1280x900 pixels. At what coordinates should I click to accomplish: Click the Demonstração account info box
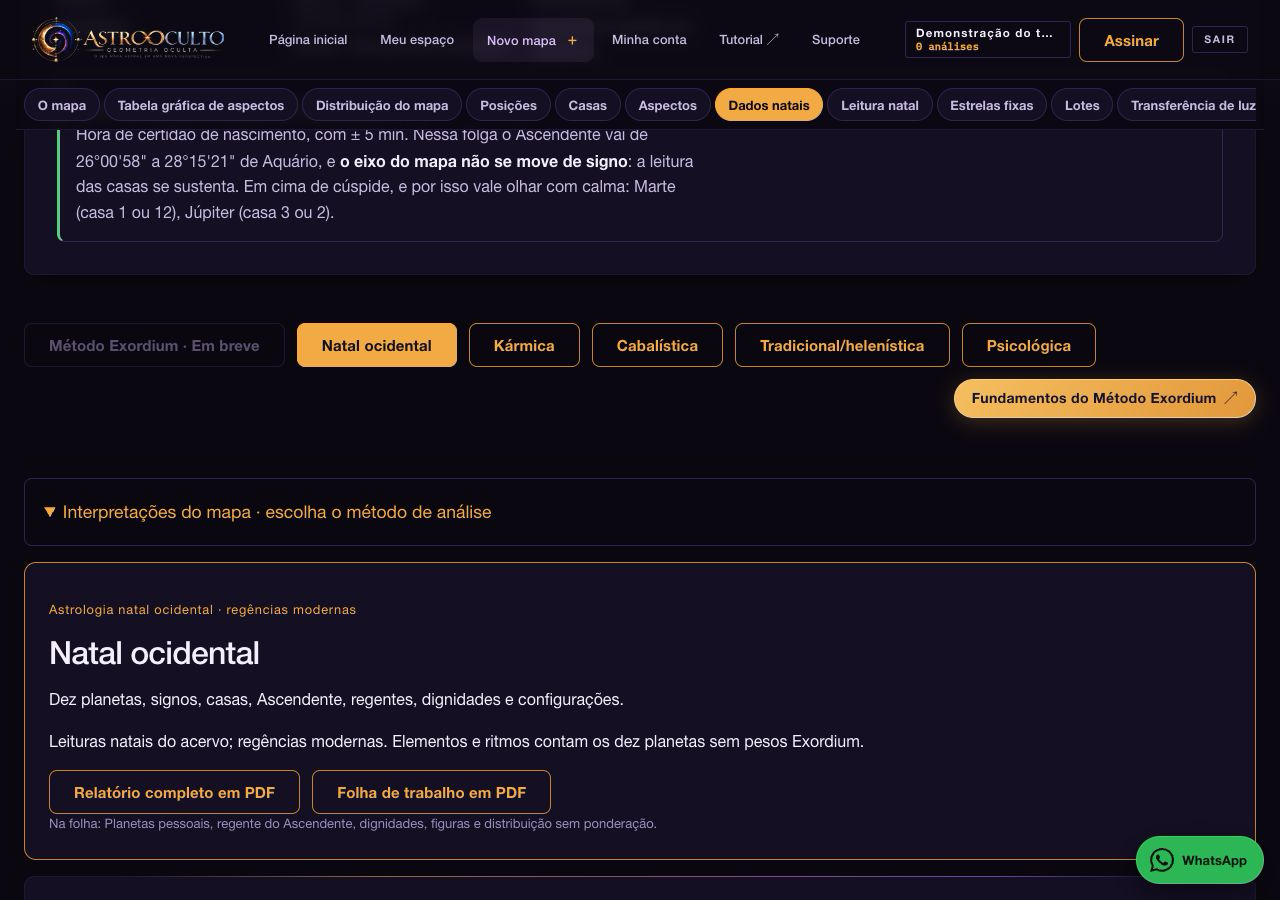pos(988,40)
